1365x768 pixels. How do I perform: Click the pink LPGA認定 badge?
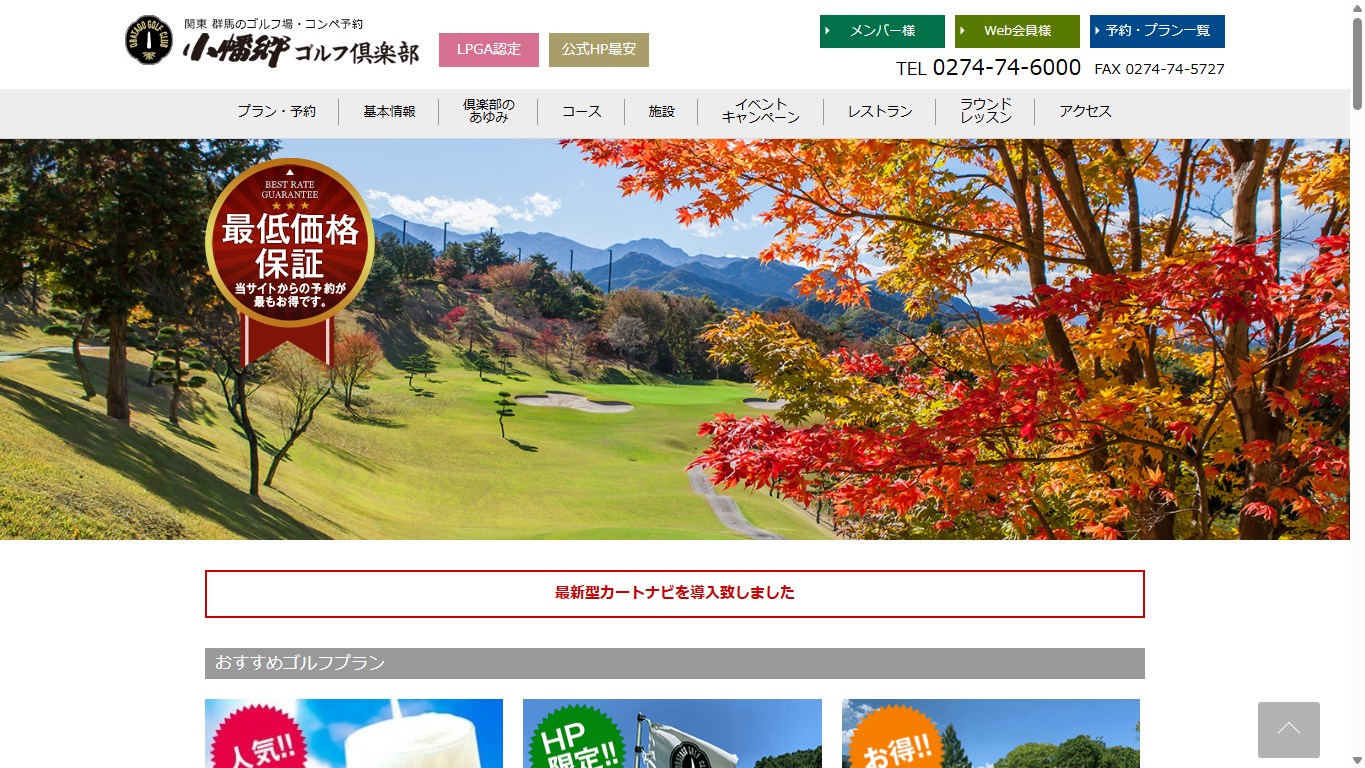pos(489,50)
